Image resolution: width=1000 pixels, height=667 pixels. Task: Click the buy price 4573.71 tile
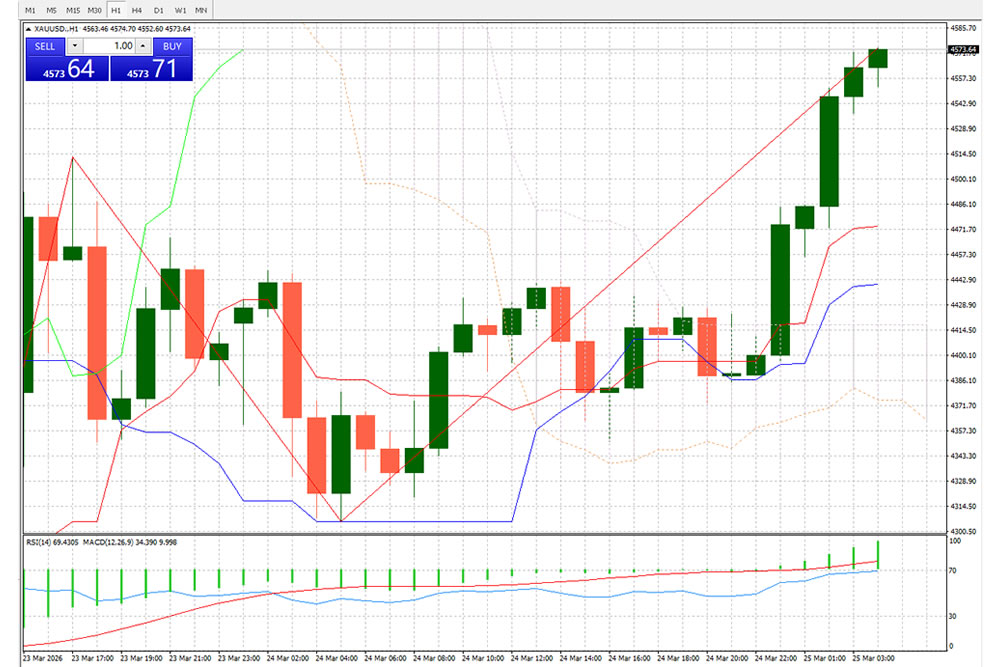[151, 68]
